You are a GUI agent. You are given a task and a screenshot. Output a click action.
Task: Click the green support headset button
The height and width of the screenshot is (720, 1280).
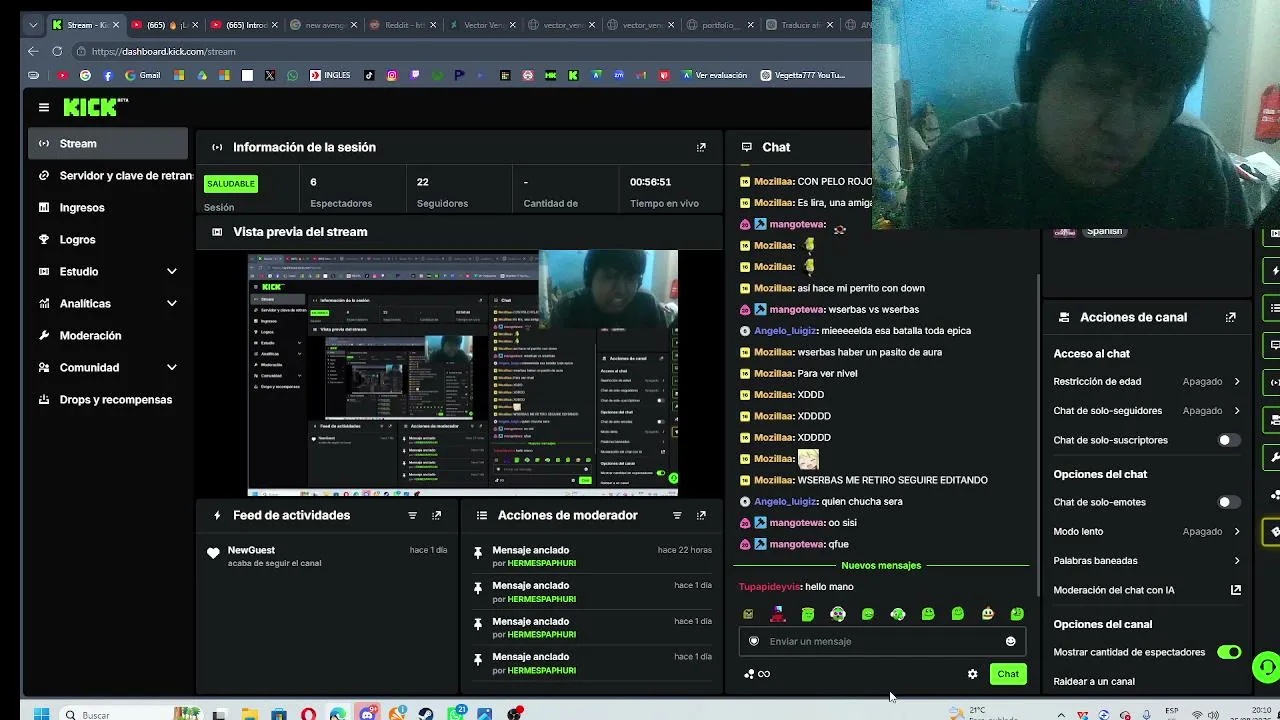[1266, 666]
